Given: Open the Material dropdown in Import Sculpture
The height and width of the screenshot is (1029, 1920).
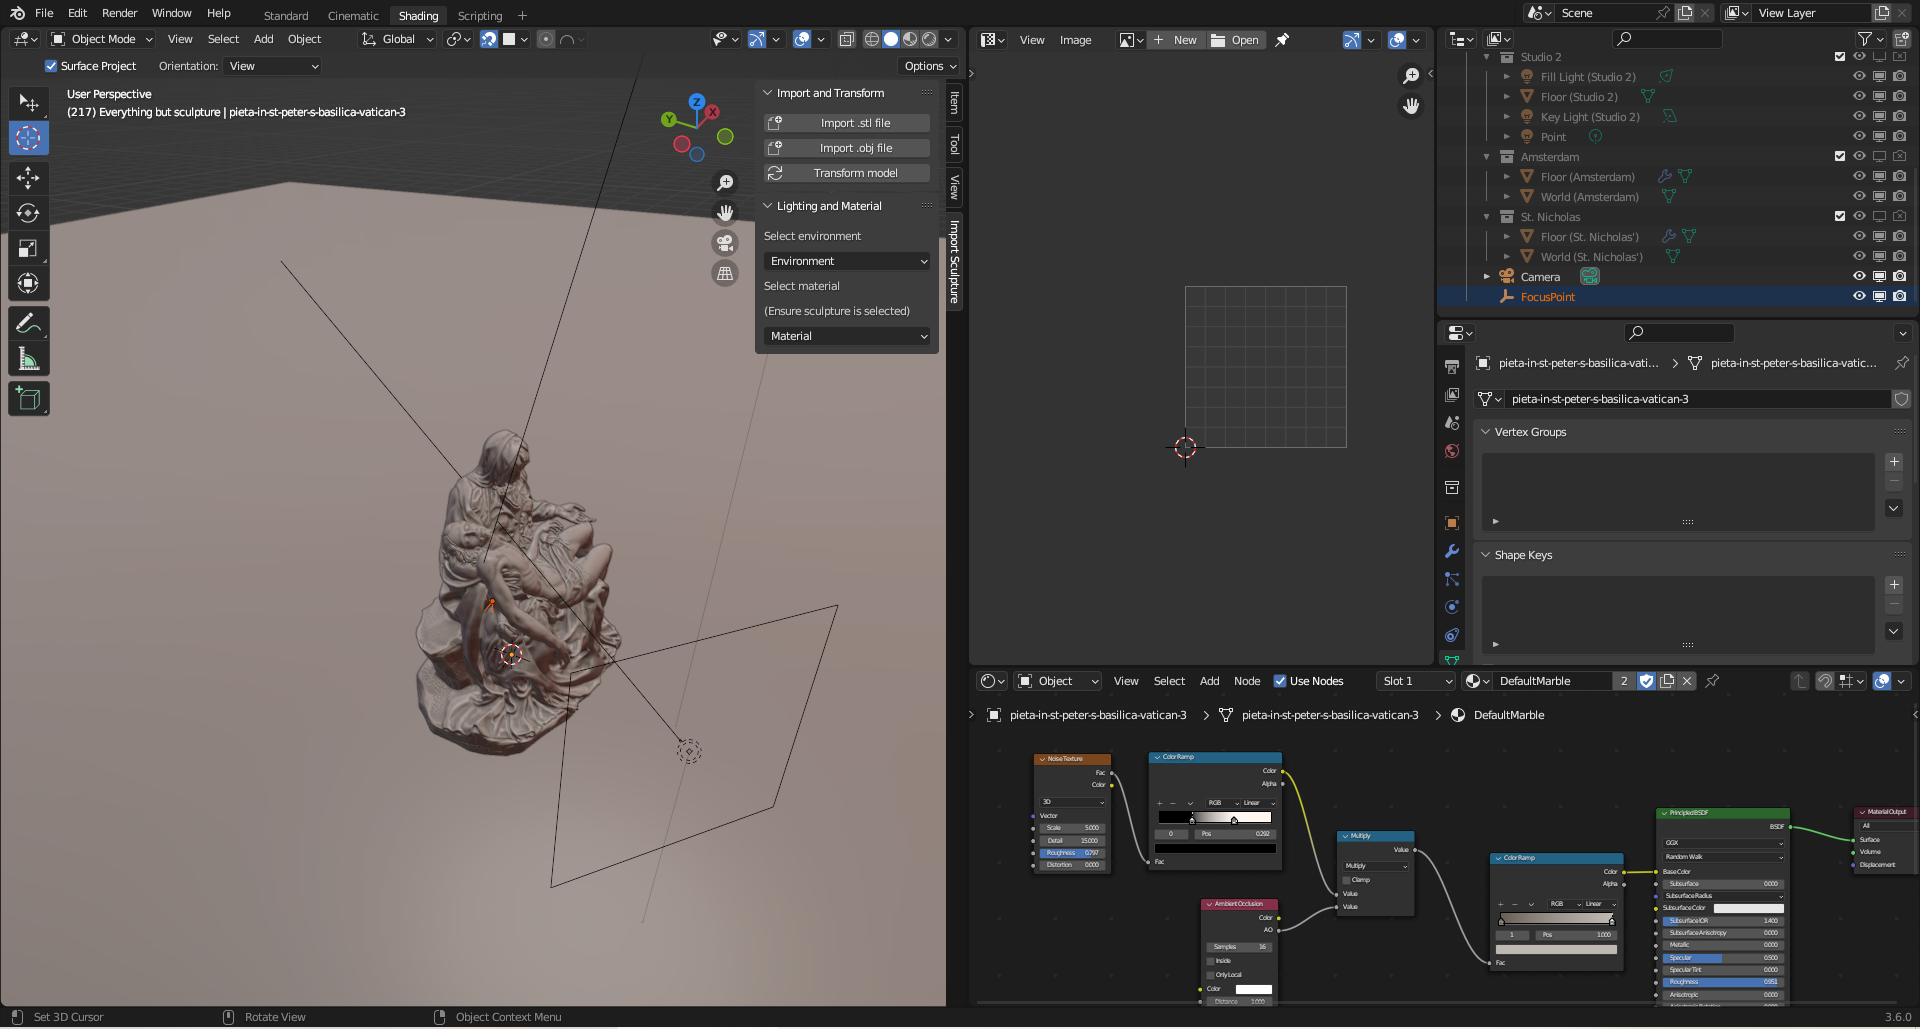Looking at the screenshot, I should [x=847, y=336].
